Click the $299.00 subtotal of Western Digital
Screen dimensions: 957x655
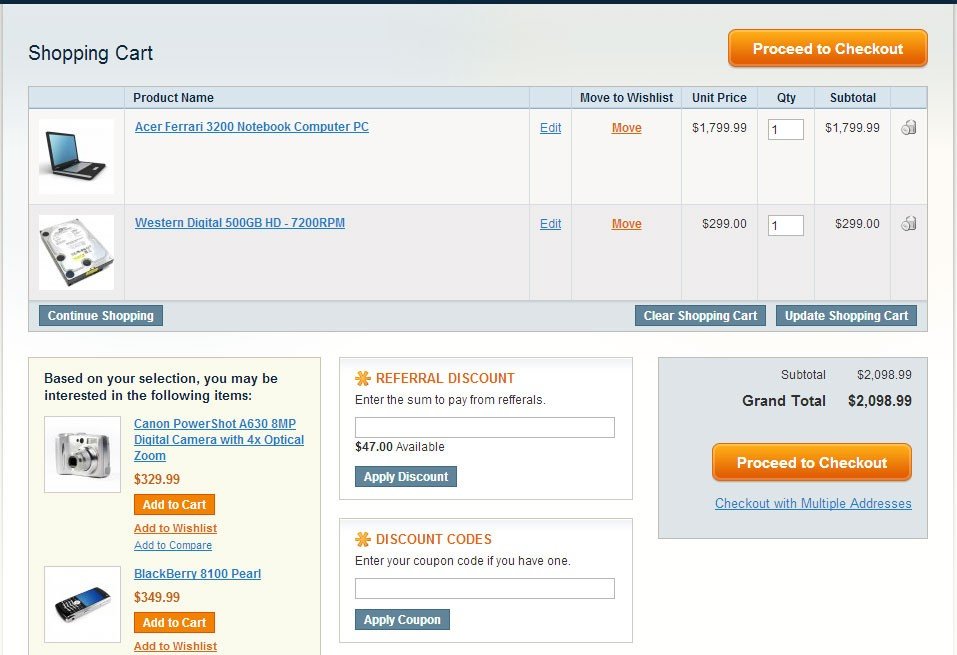click(x=858, y=223)
